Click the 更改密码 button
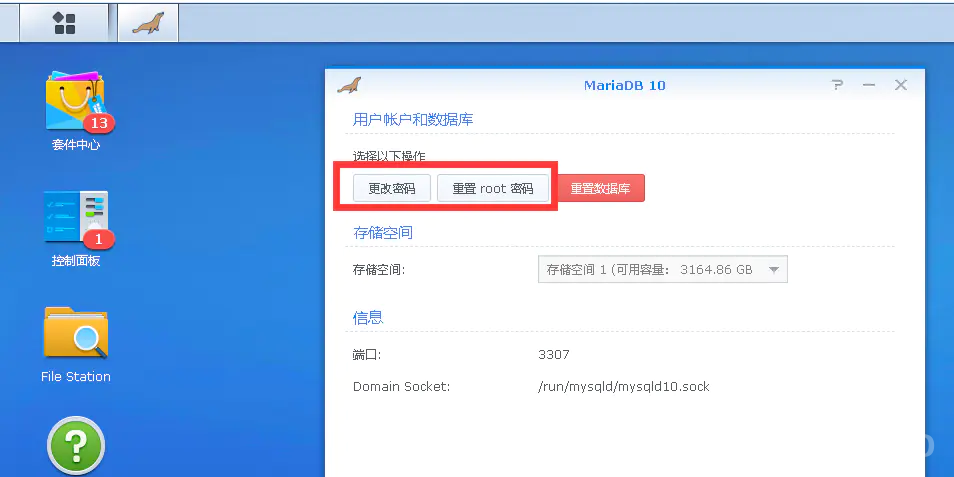 [392, 189]
